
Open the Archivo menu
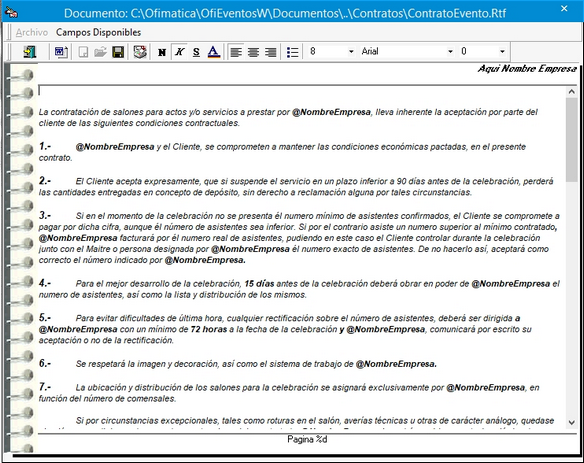[x=32, y=32]
